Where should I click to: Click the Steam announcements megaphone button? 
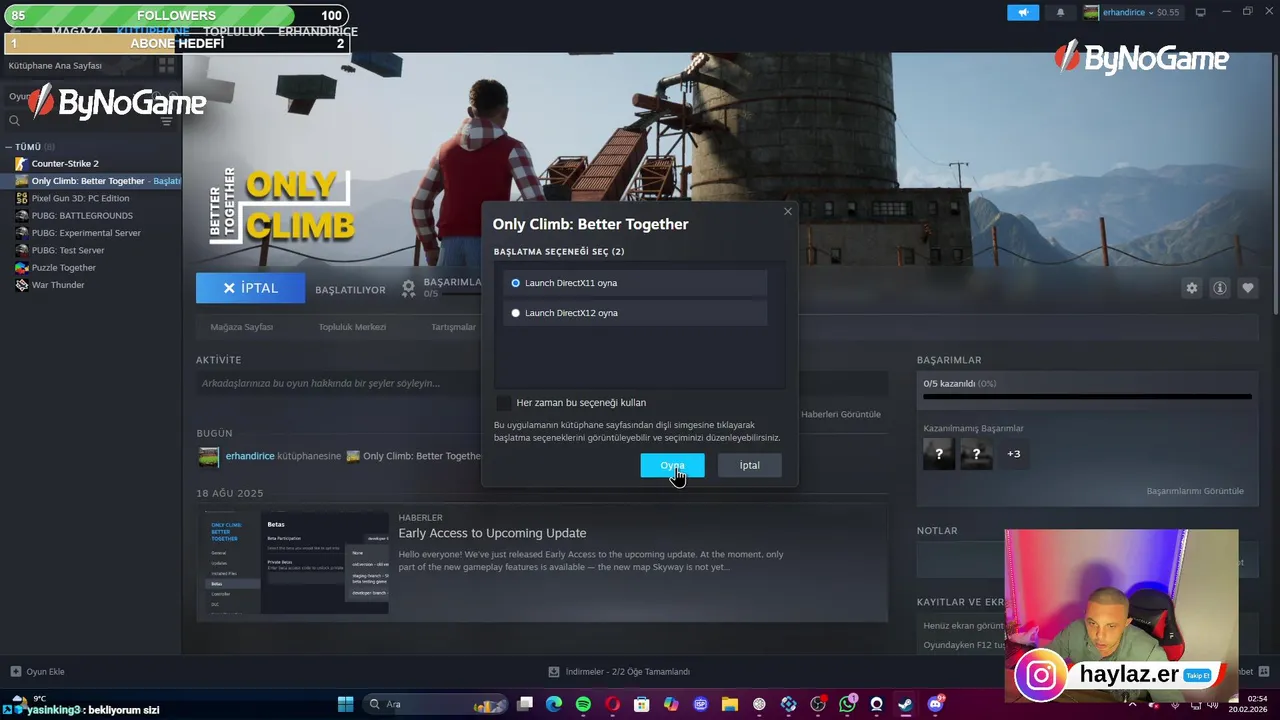coord(1022,12)
